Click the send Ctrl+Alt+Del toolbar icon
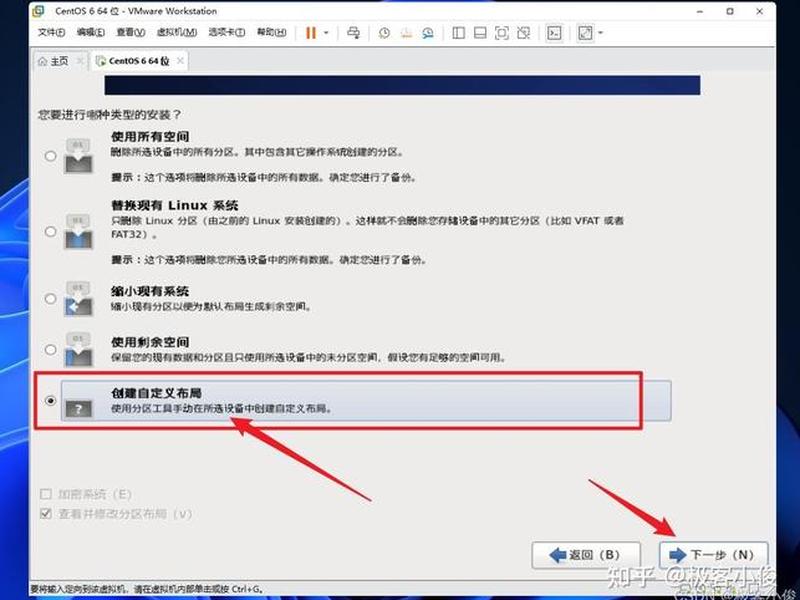The width and height of the screenshot is (800, 600). pos(353,33)
